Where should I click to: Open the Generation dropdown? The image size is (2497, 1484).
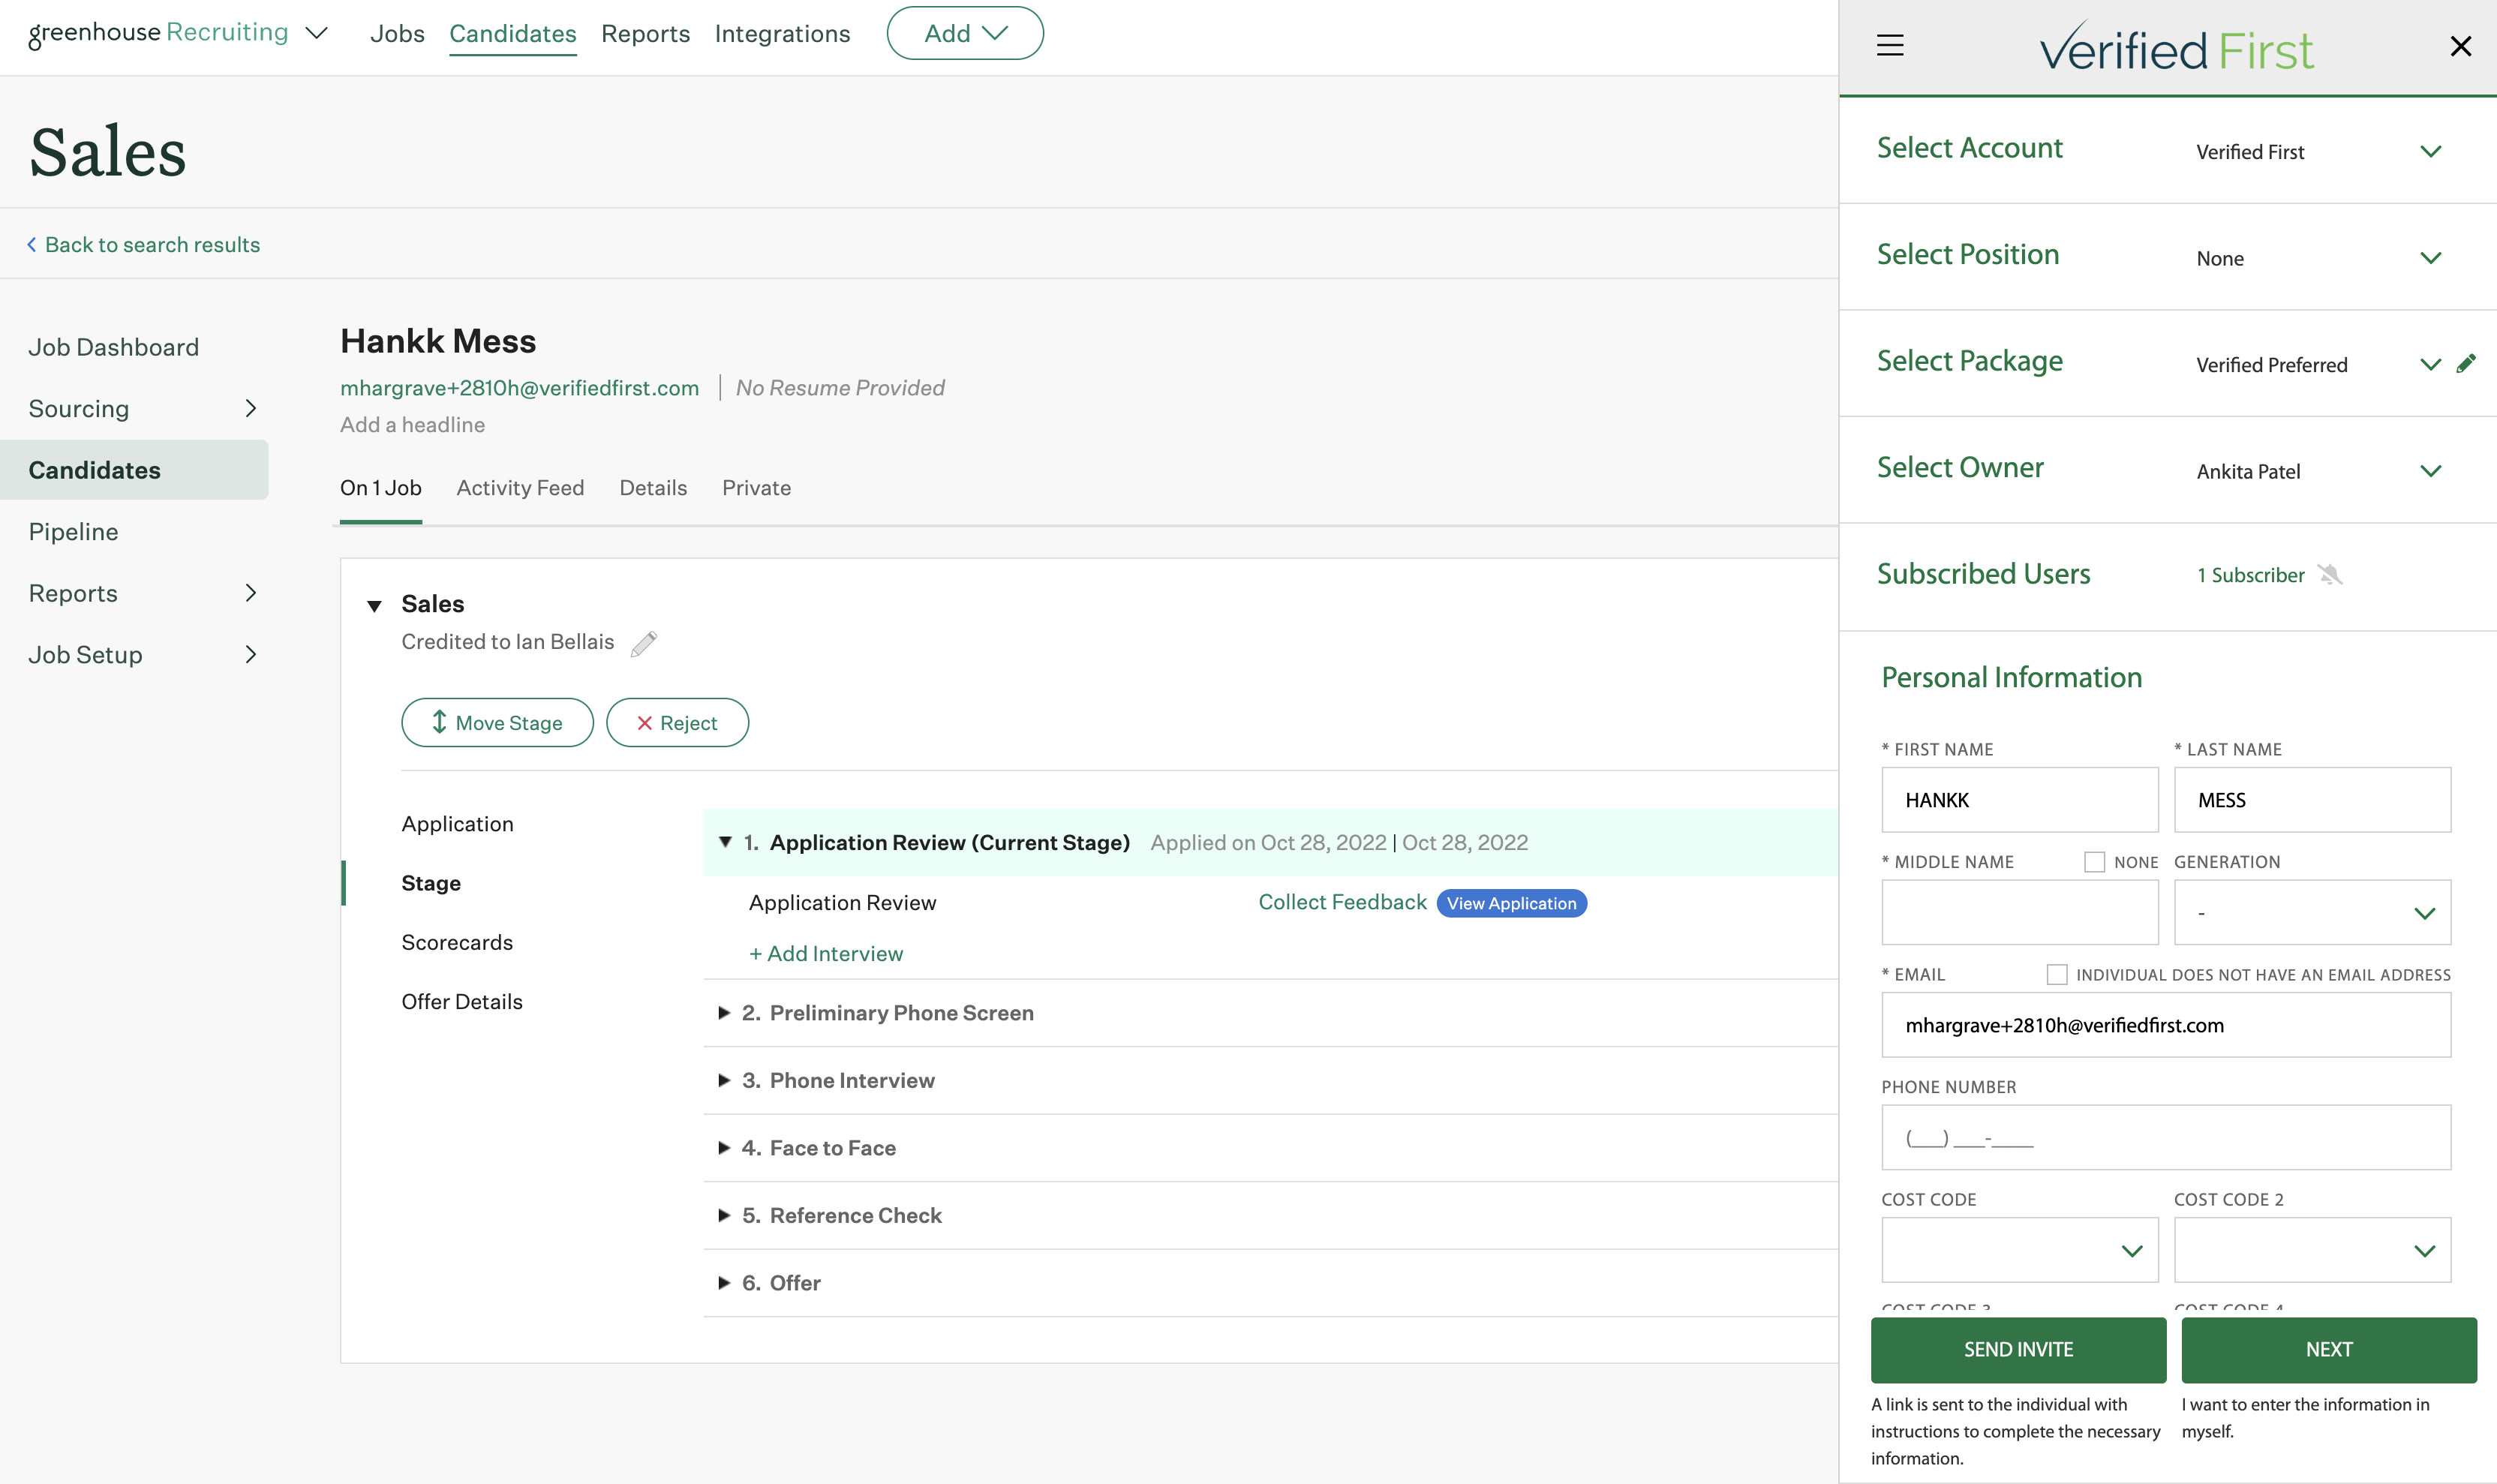click(x=2311, y=912)
